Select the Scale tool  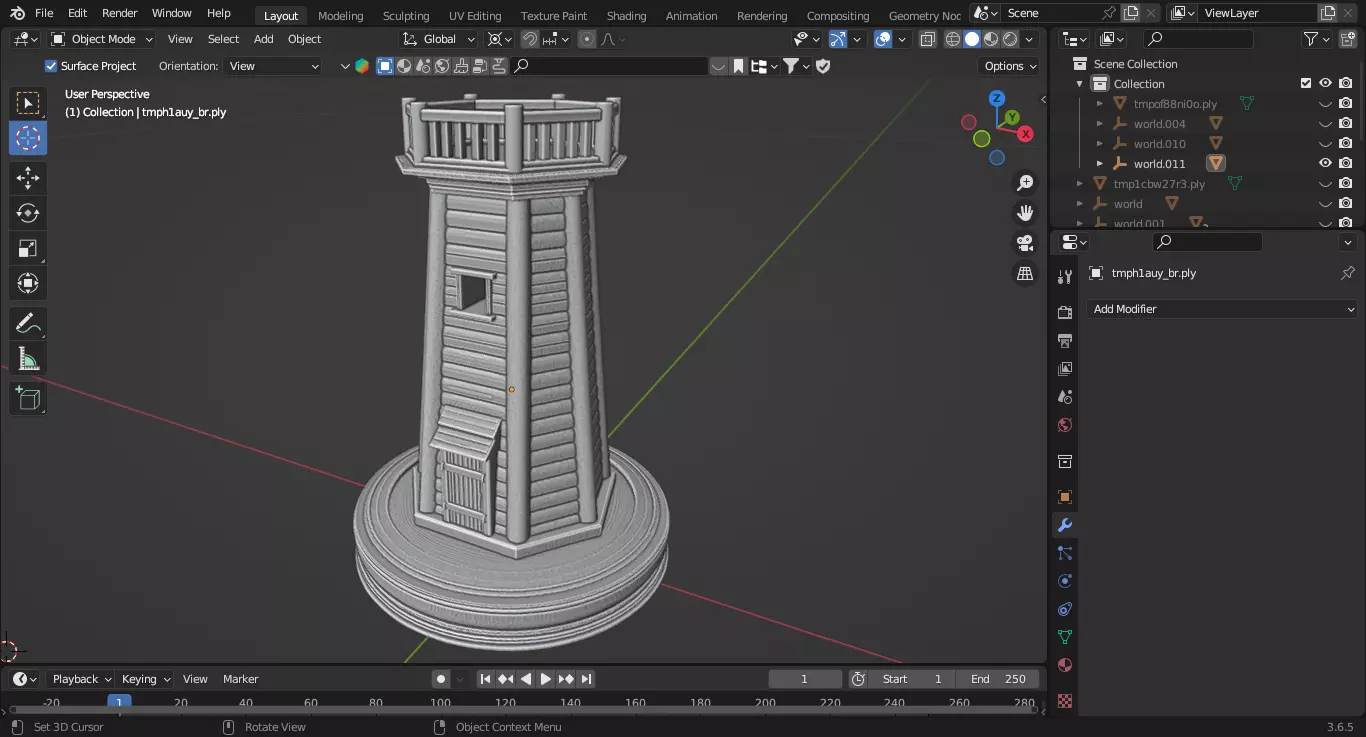[x=28, y=248]
